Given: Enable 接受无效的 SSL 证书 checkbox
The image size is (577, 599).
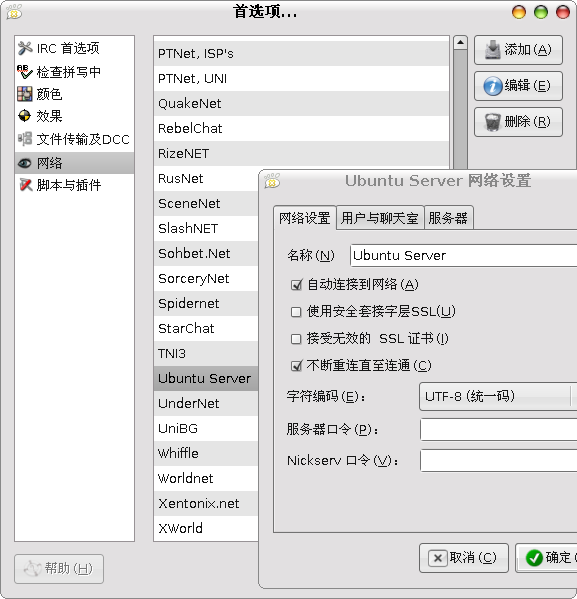Looking at the screenshot, I should pos(296,339).
